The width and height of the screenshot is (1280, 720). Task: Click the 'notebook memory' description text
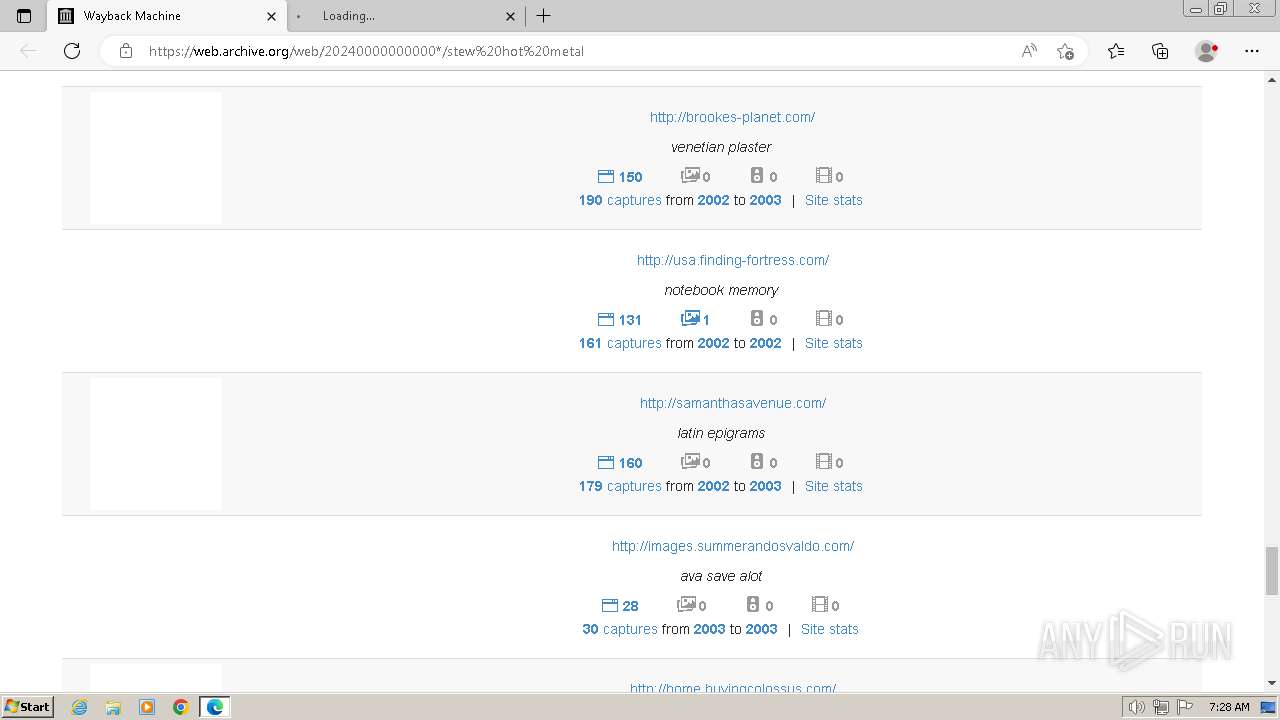(x=721, y=290)
